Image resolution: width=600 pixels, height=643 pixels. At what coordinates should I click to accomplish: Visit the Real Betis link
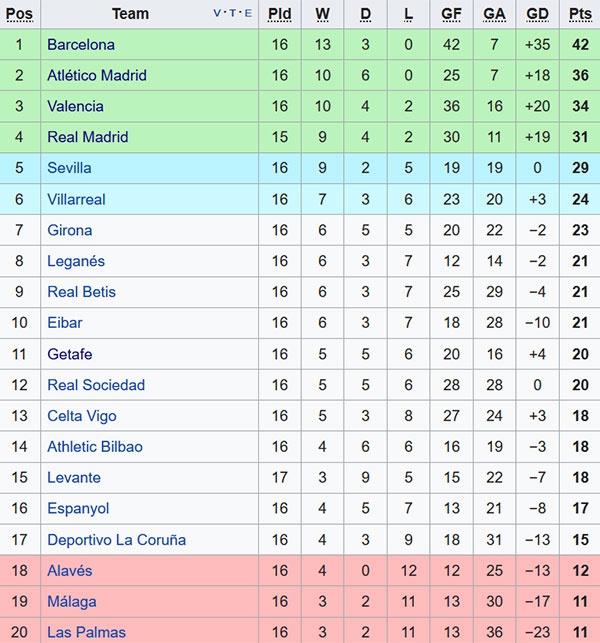[x=81, y=293]
